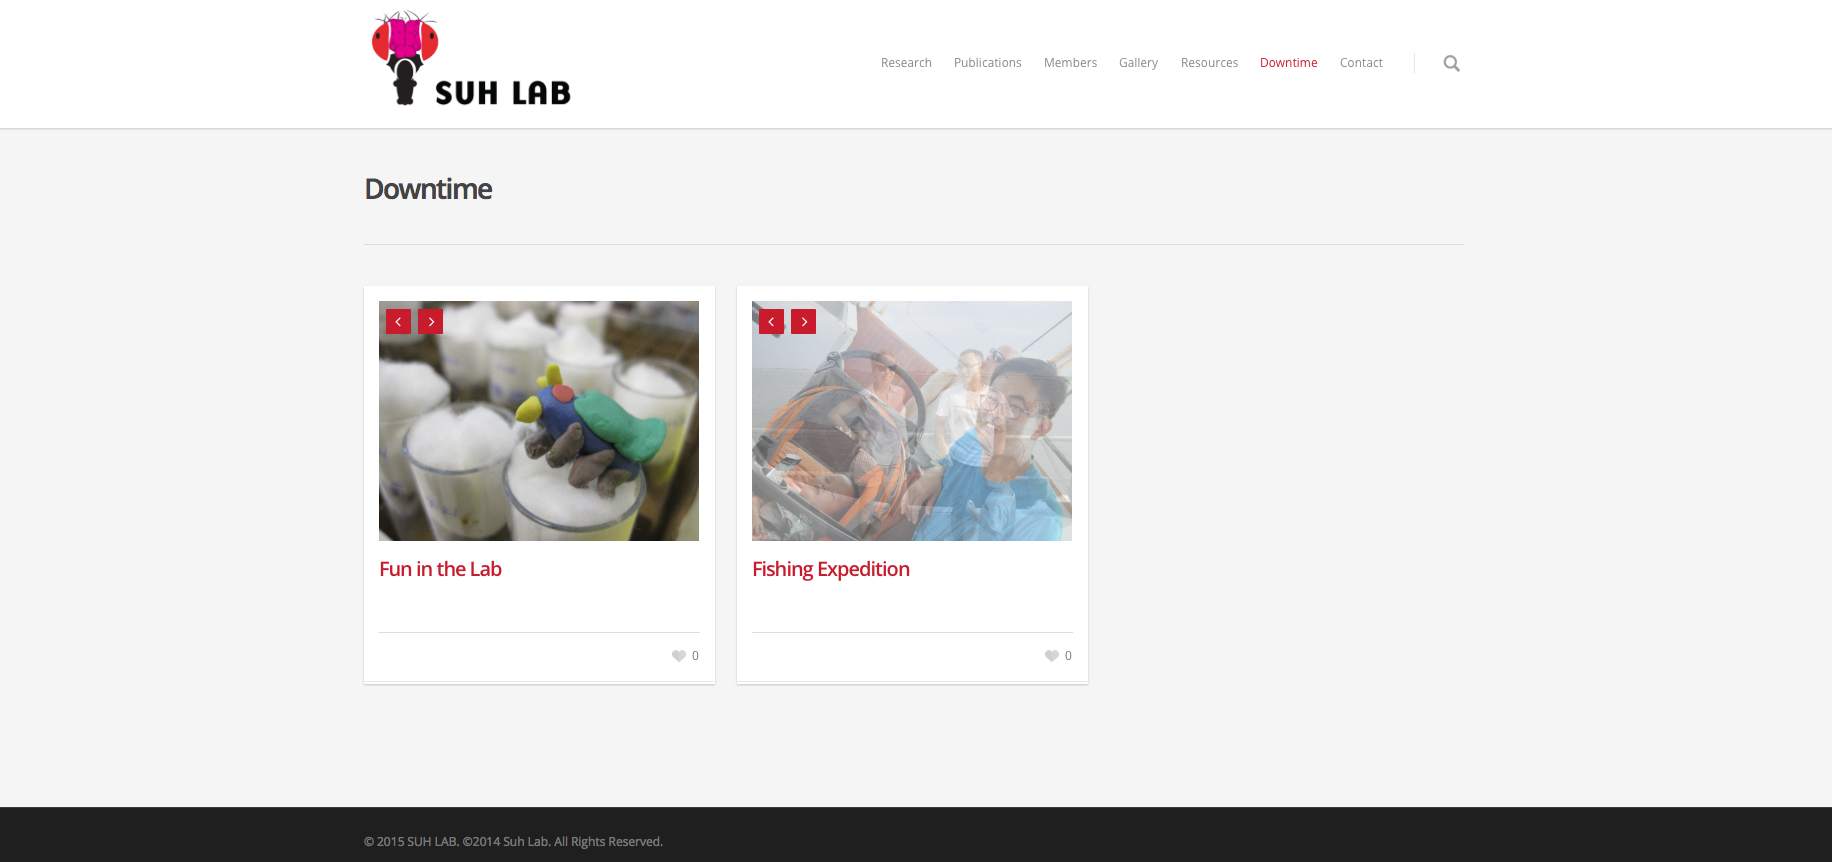Open the Fun in the Lab title link

click(x=440, y=569)
